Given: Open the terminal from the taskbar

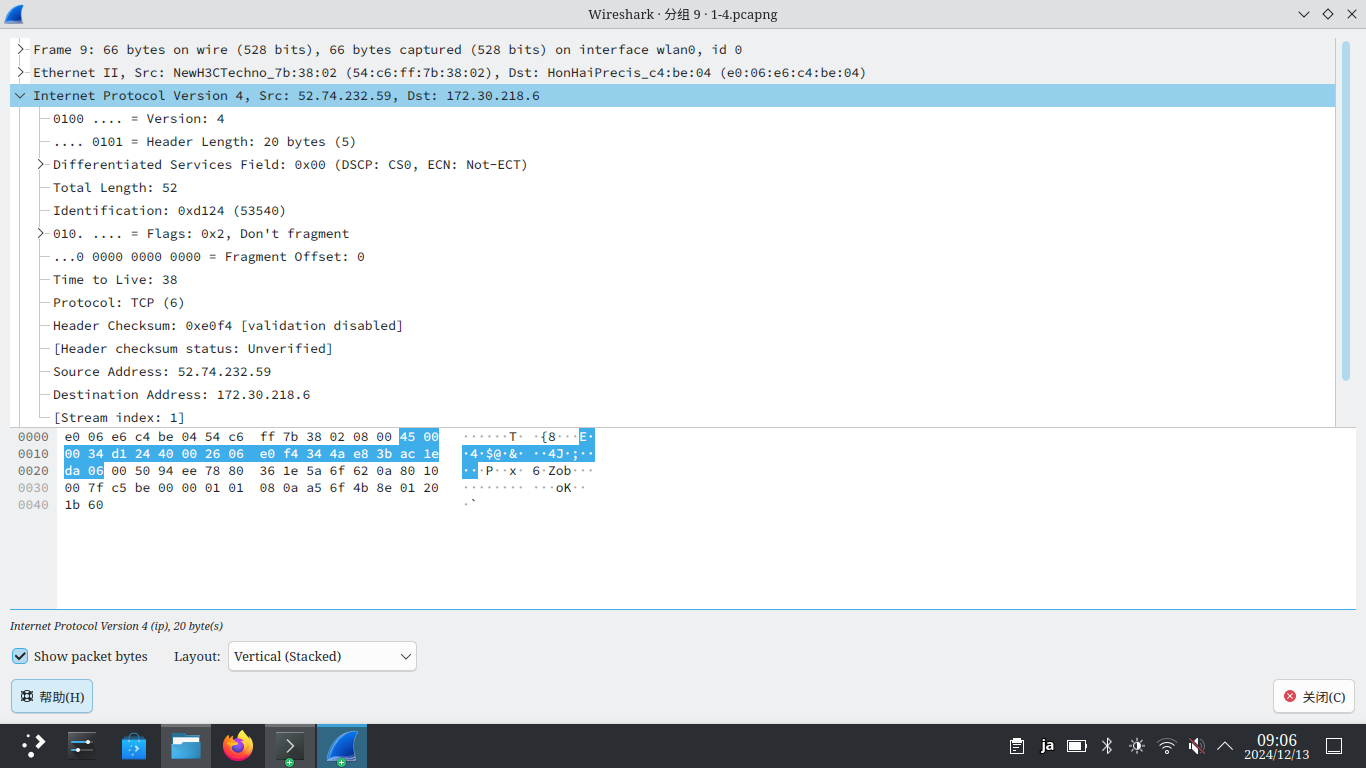Looking at the screenshot, I should (290, 745).
